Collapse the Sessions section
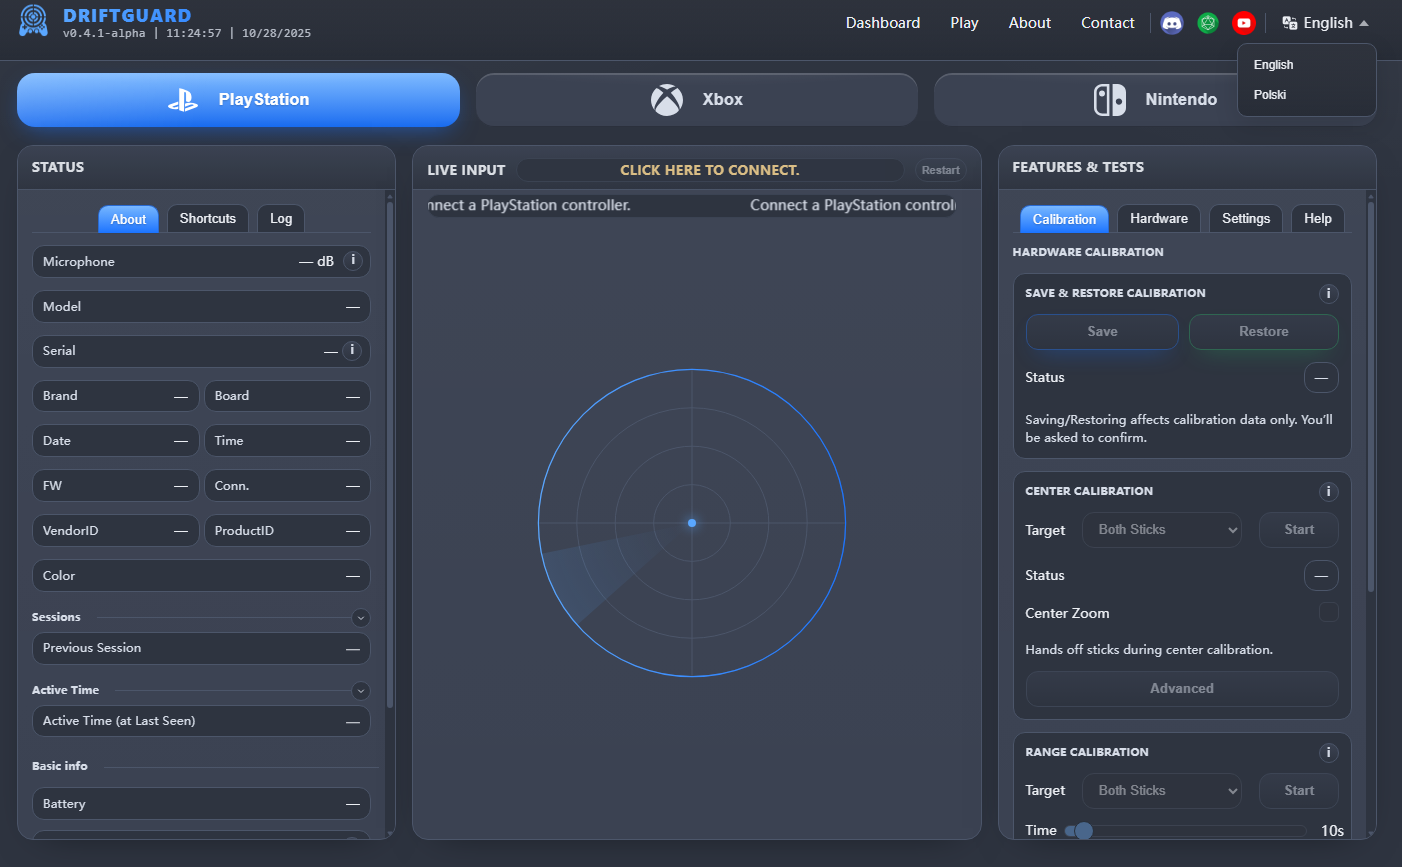The image size is (1402, 867). 361,618
